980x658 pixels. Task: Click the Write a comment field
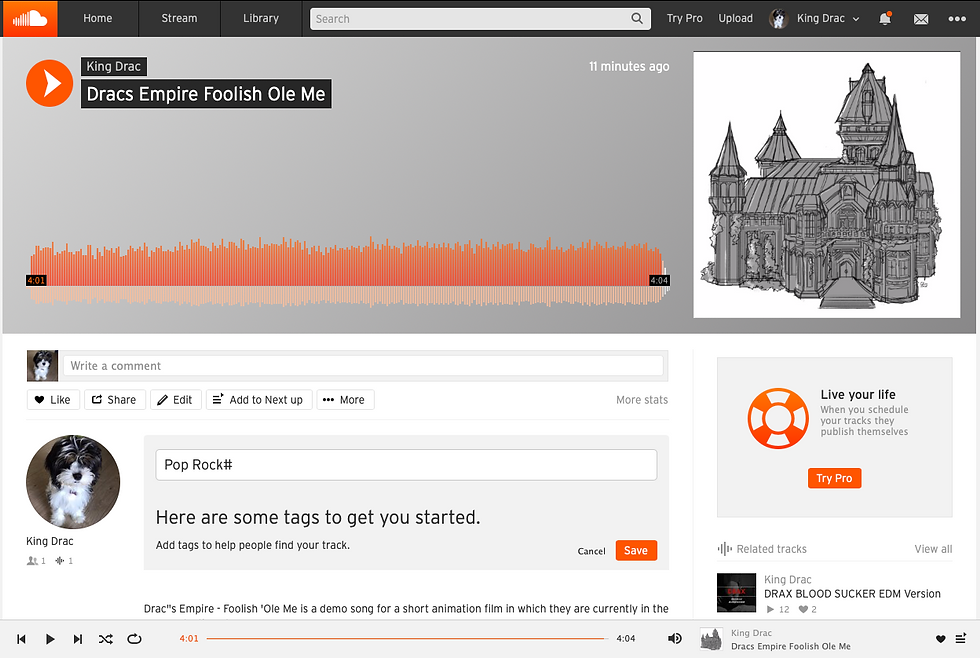pos(363,366)
